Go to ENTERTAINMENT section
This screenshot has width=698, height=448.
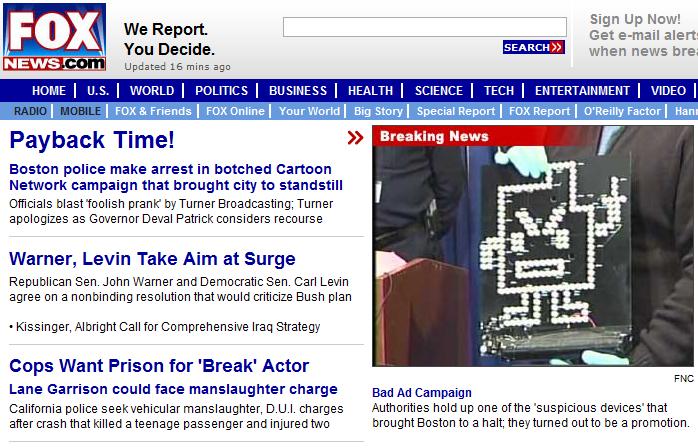(582, 91)
